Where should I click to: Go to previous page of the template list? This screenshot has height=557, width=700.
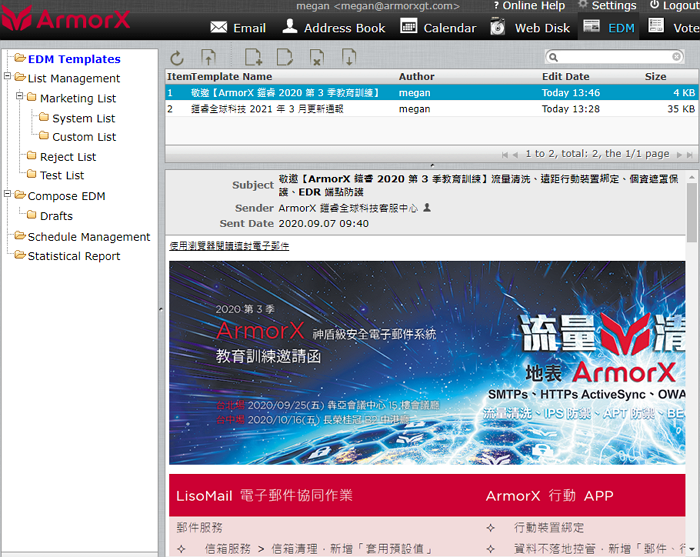pos(515,154)
